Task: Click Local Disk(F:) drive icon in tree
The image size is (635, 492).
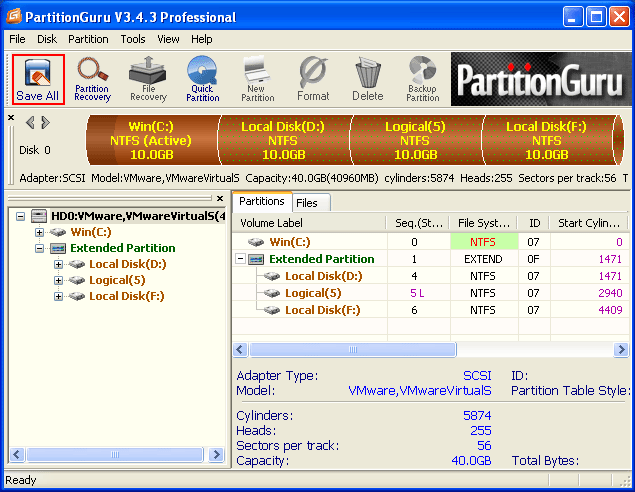Action: (77, 296)
